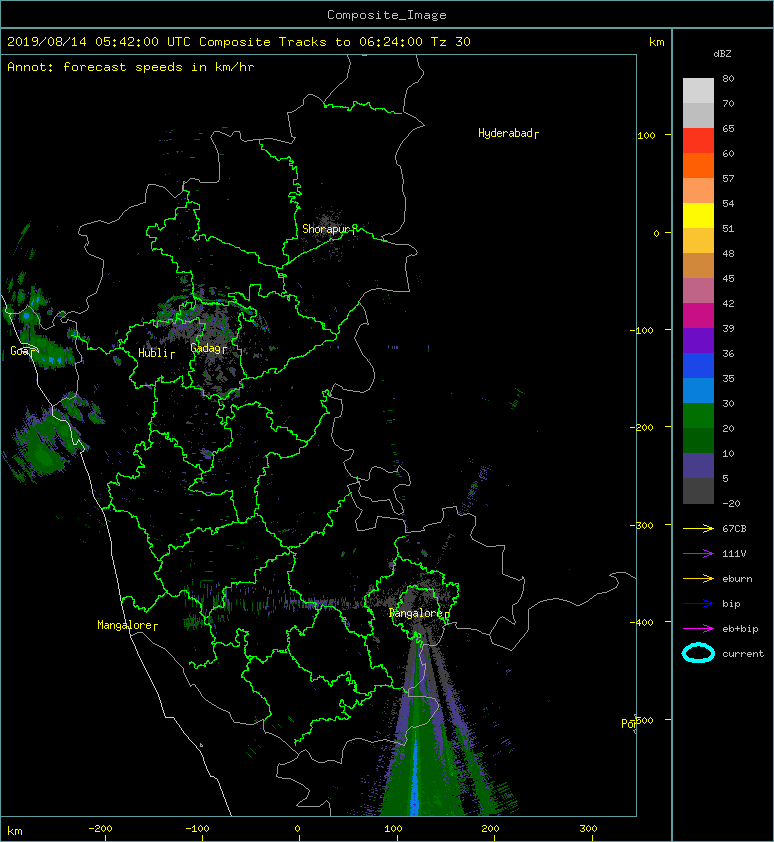This screenshot has height=842, width=774.
Task: Click the -300 tick on vertical km axis
Action: [642, 525]
